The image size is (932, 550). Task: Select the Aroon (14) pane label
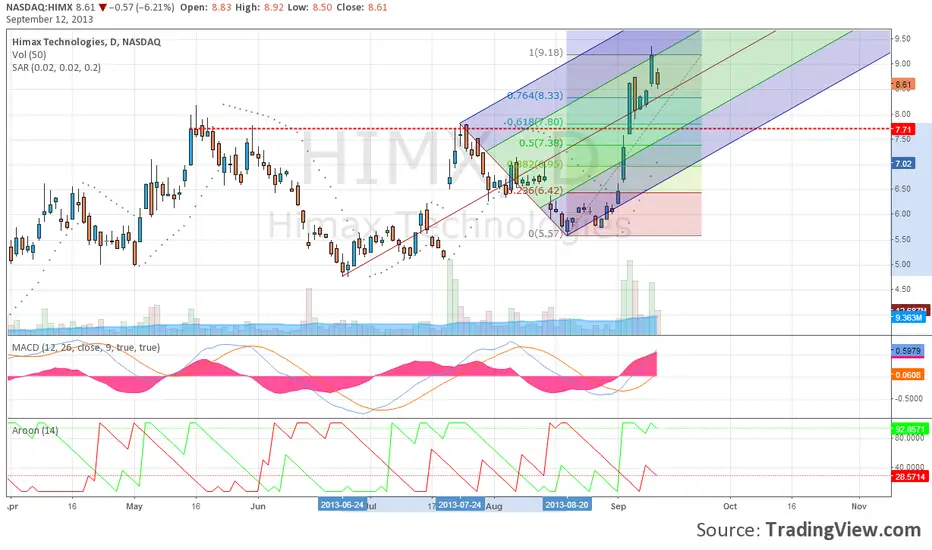pos(35,430)
